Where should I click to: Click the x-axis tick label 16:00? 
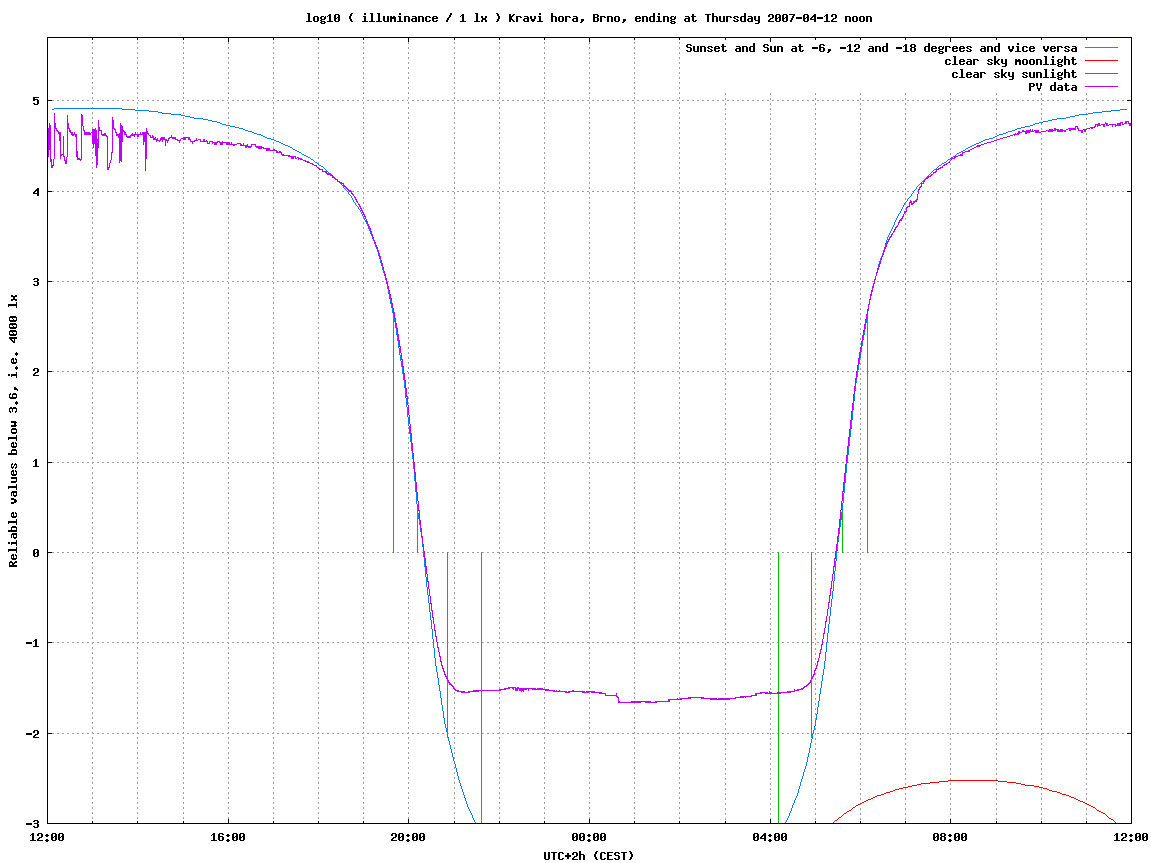[x=228, y=837]
